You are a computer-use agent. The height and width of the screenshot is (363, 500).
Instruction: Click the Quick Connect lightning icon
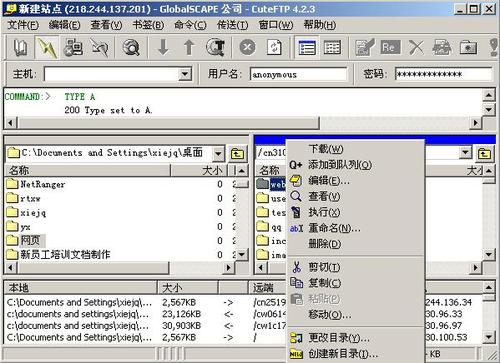tap(47, 47)
